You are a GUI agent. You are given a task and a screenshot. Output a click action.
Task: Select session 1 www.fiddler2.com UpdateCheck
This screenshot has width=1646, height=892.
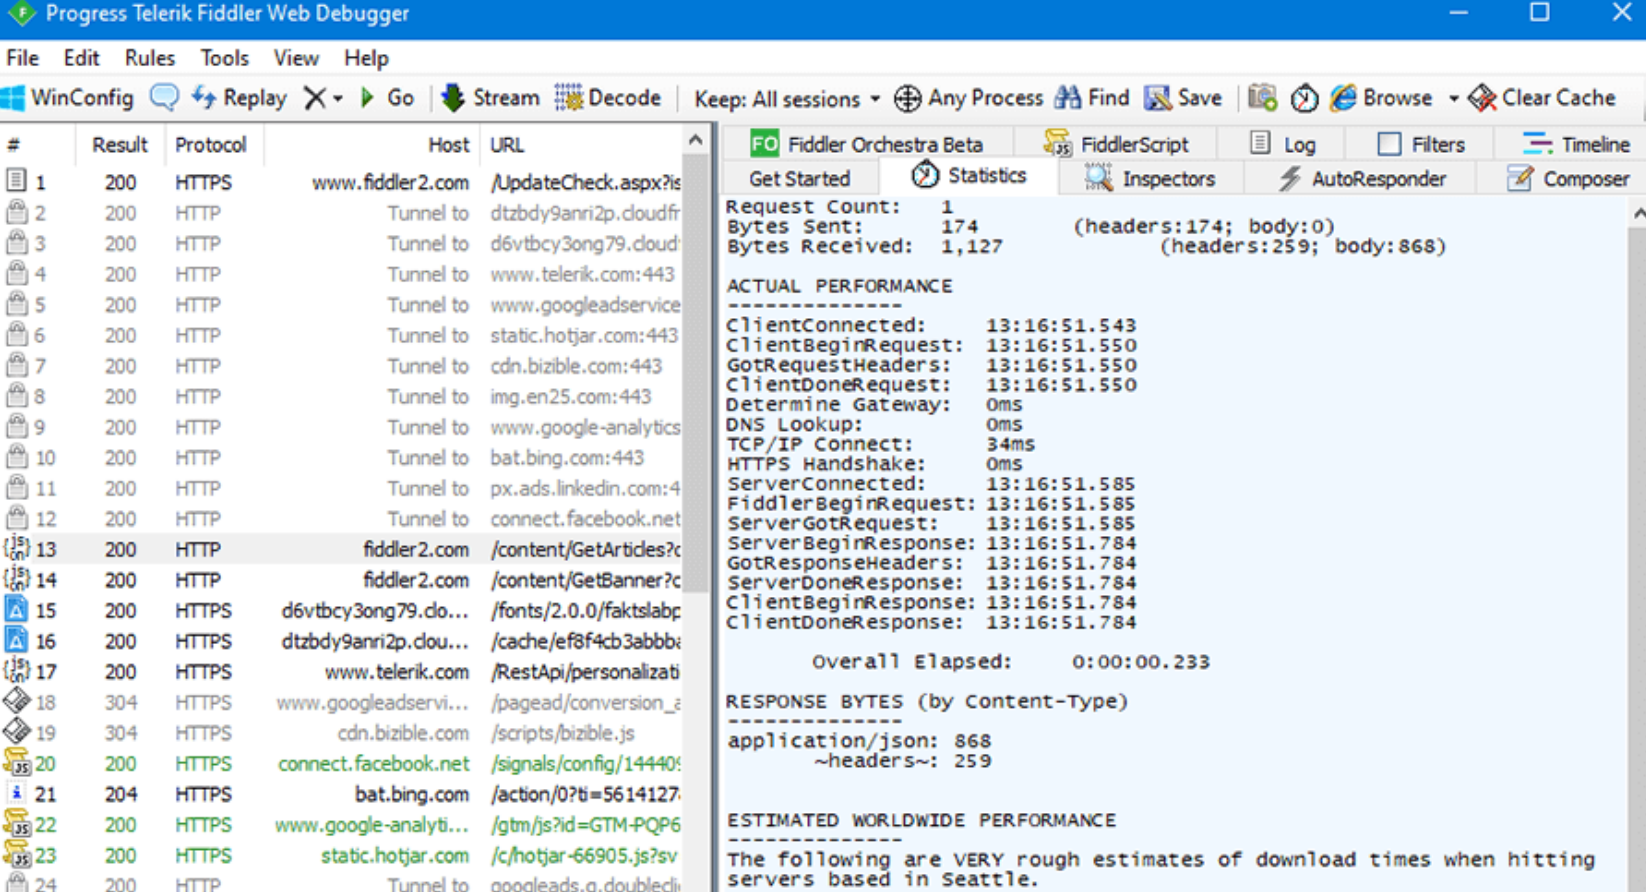tap(342, 182)
